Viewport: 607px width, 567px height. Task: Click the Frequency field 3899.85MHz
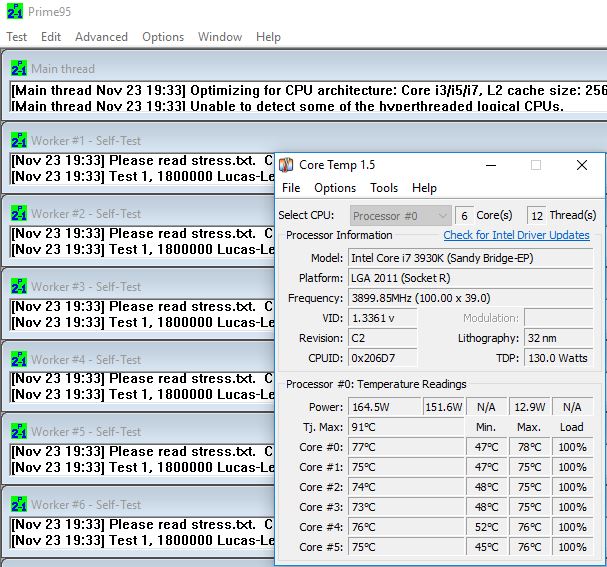pyautogui.click(x=470, y=298)
